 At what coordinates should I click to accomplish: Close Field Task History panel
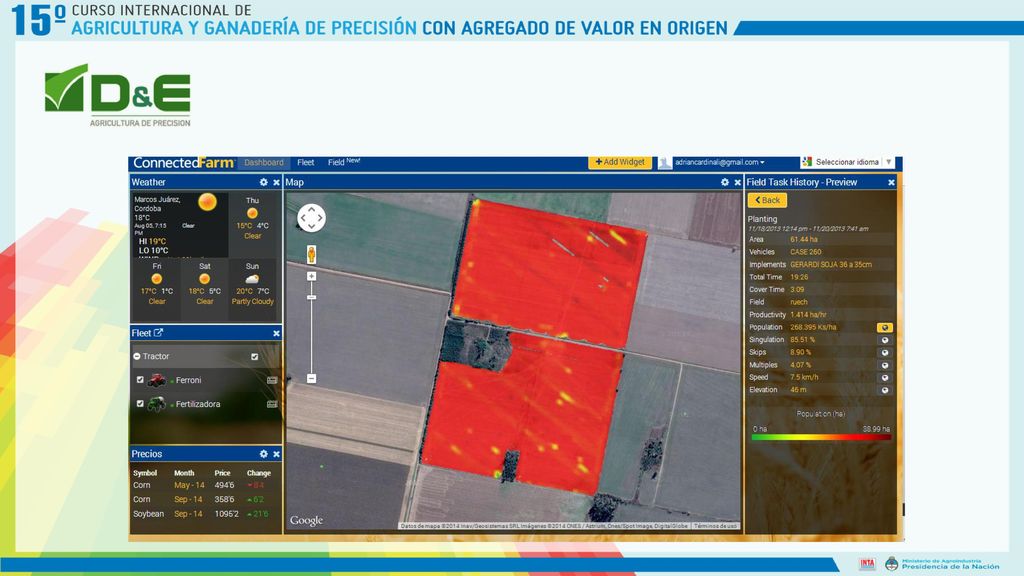(x=891, y=182)
